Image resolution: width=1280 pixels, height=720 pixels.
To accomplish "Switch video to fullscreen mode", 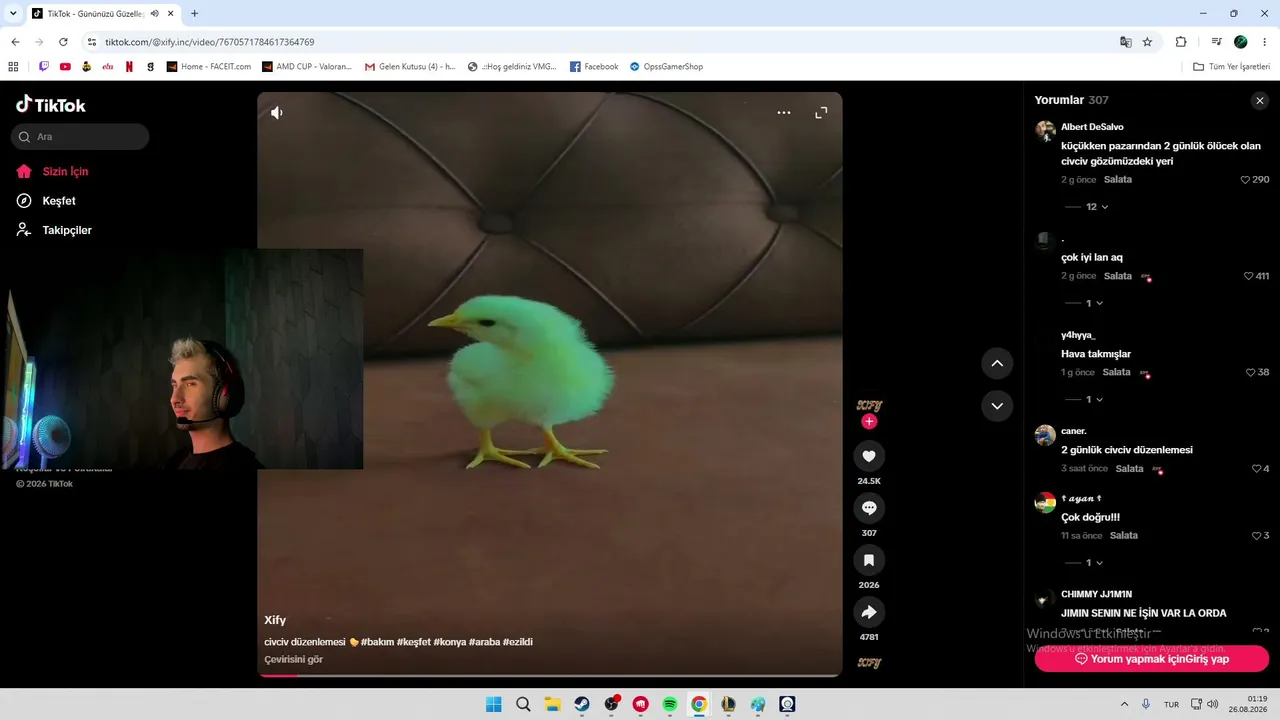I will (x=821, y=113).
